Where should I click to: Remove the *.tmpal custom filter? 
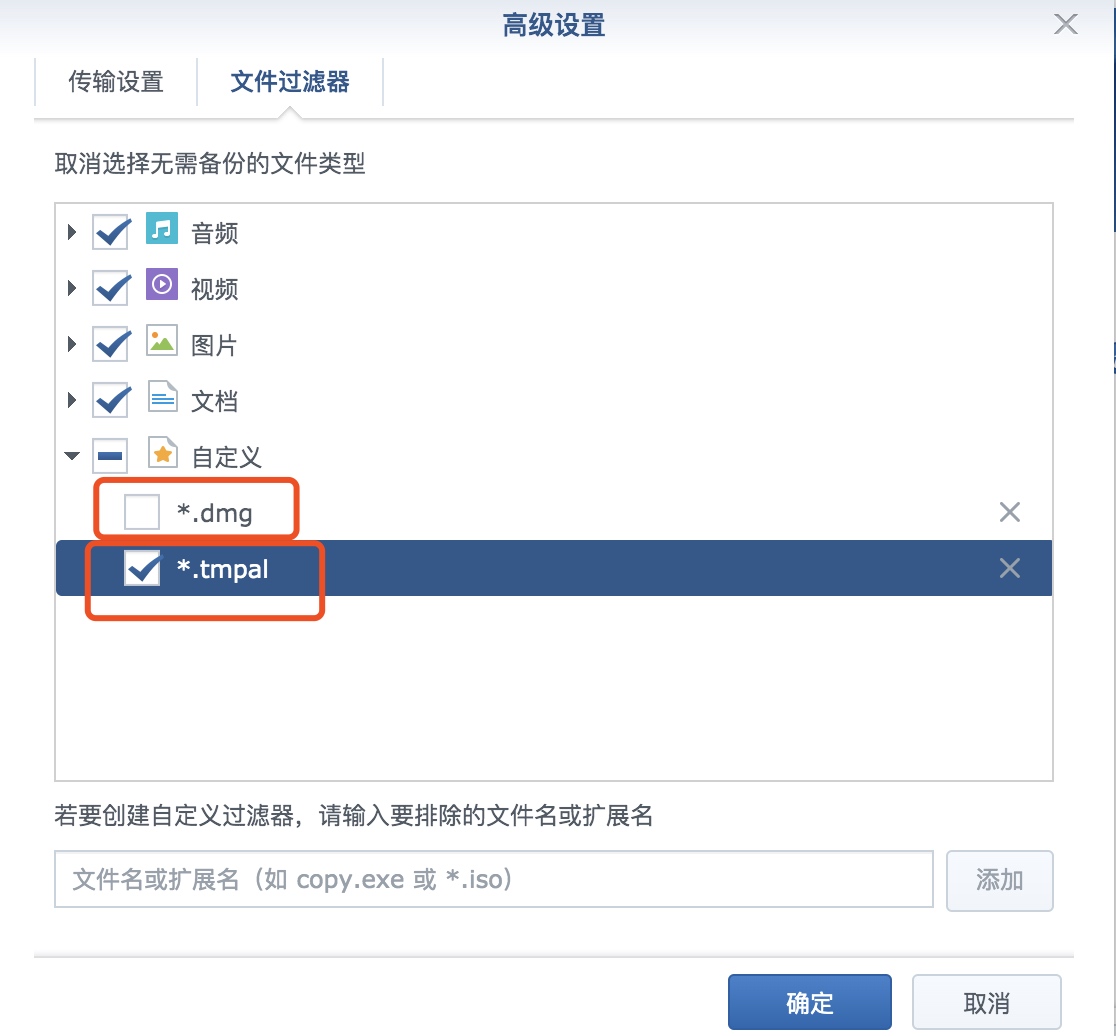(1009, 569)
